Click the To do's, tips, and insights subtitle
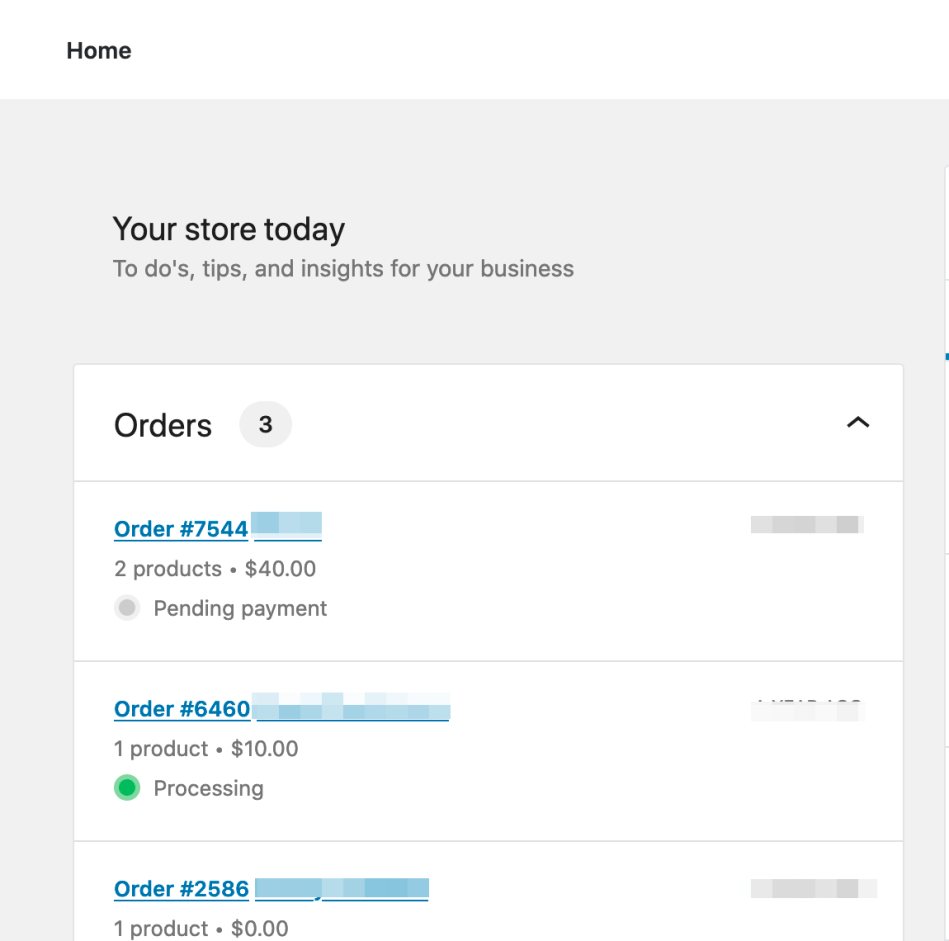 343,268
